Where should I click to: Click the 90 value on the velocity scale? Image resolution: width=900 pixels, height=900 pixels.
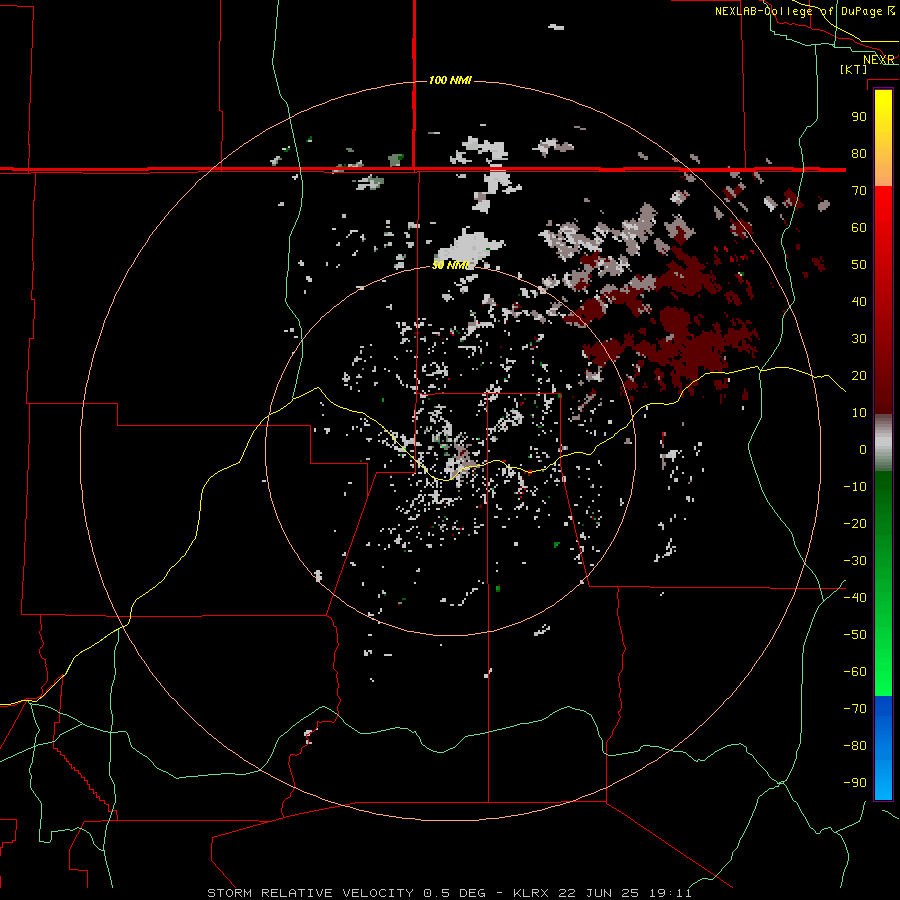point(859,117)
